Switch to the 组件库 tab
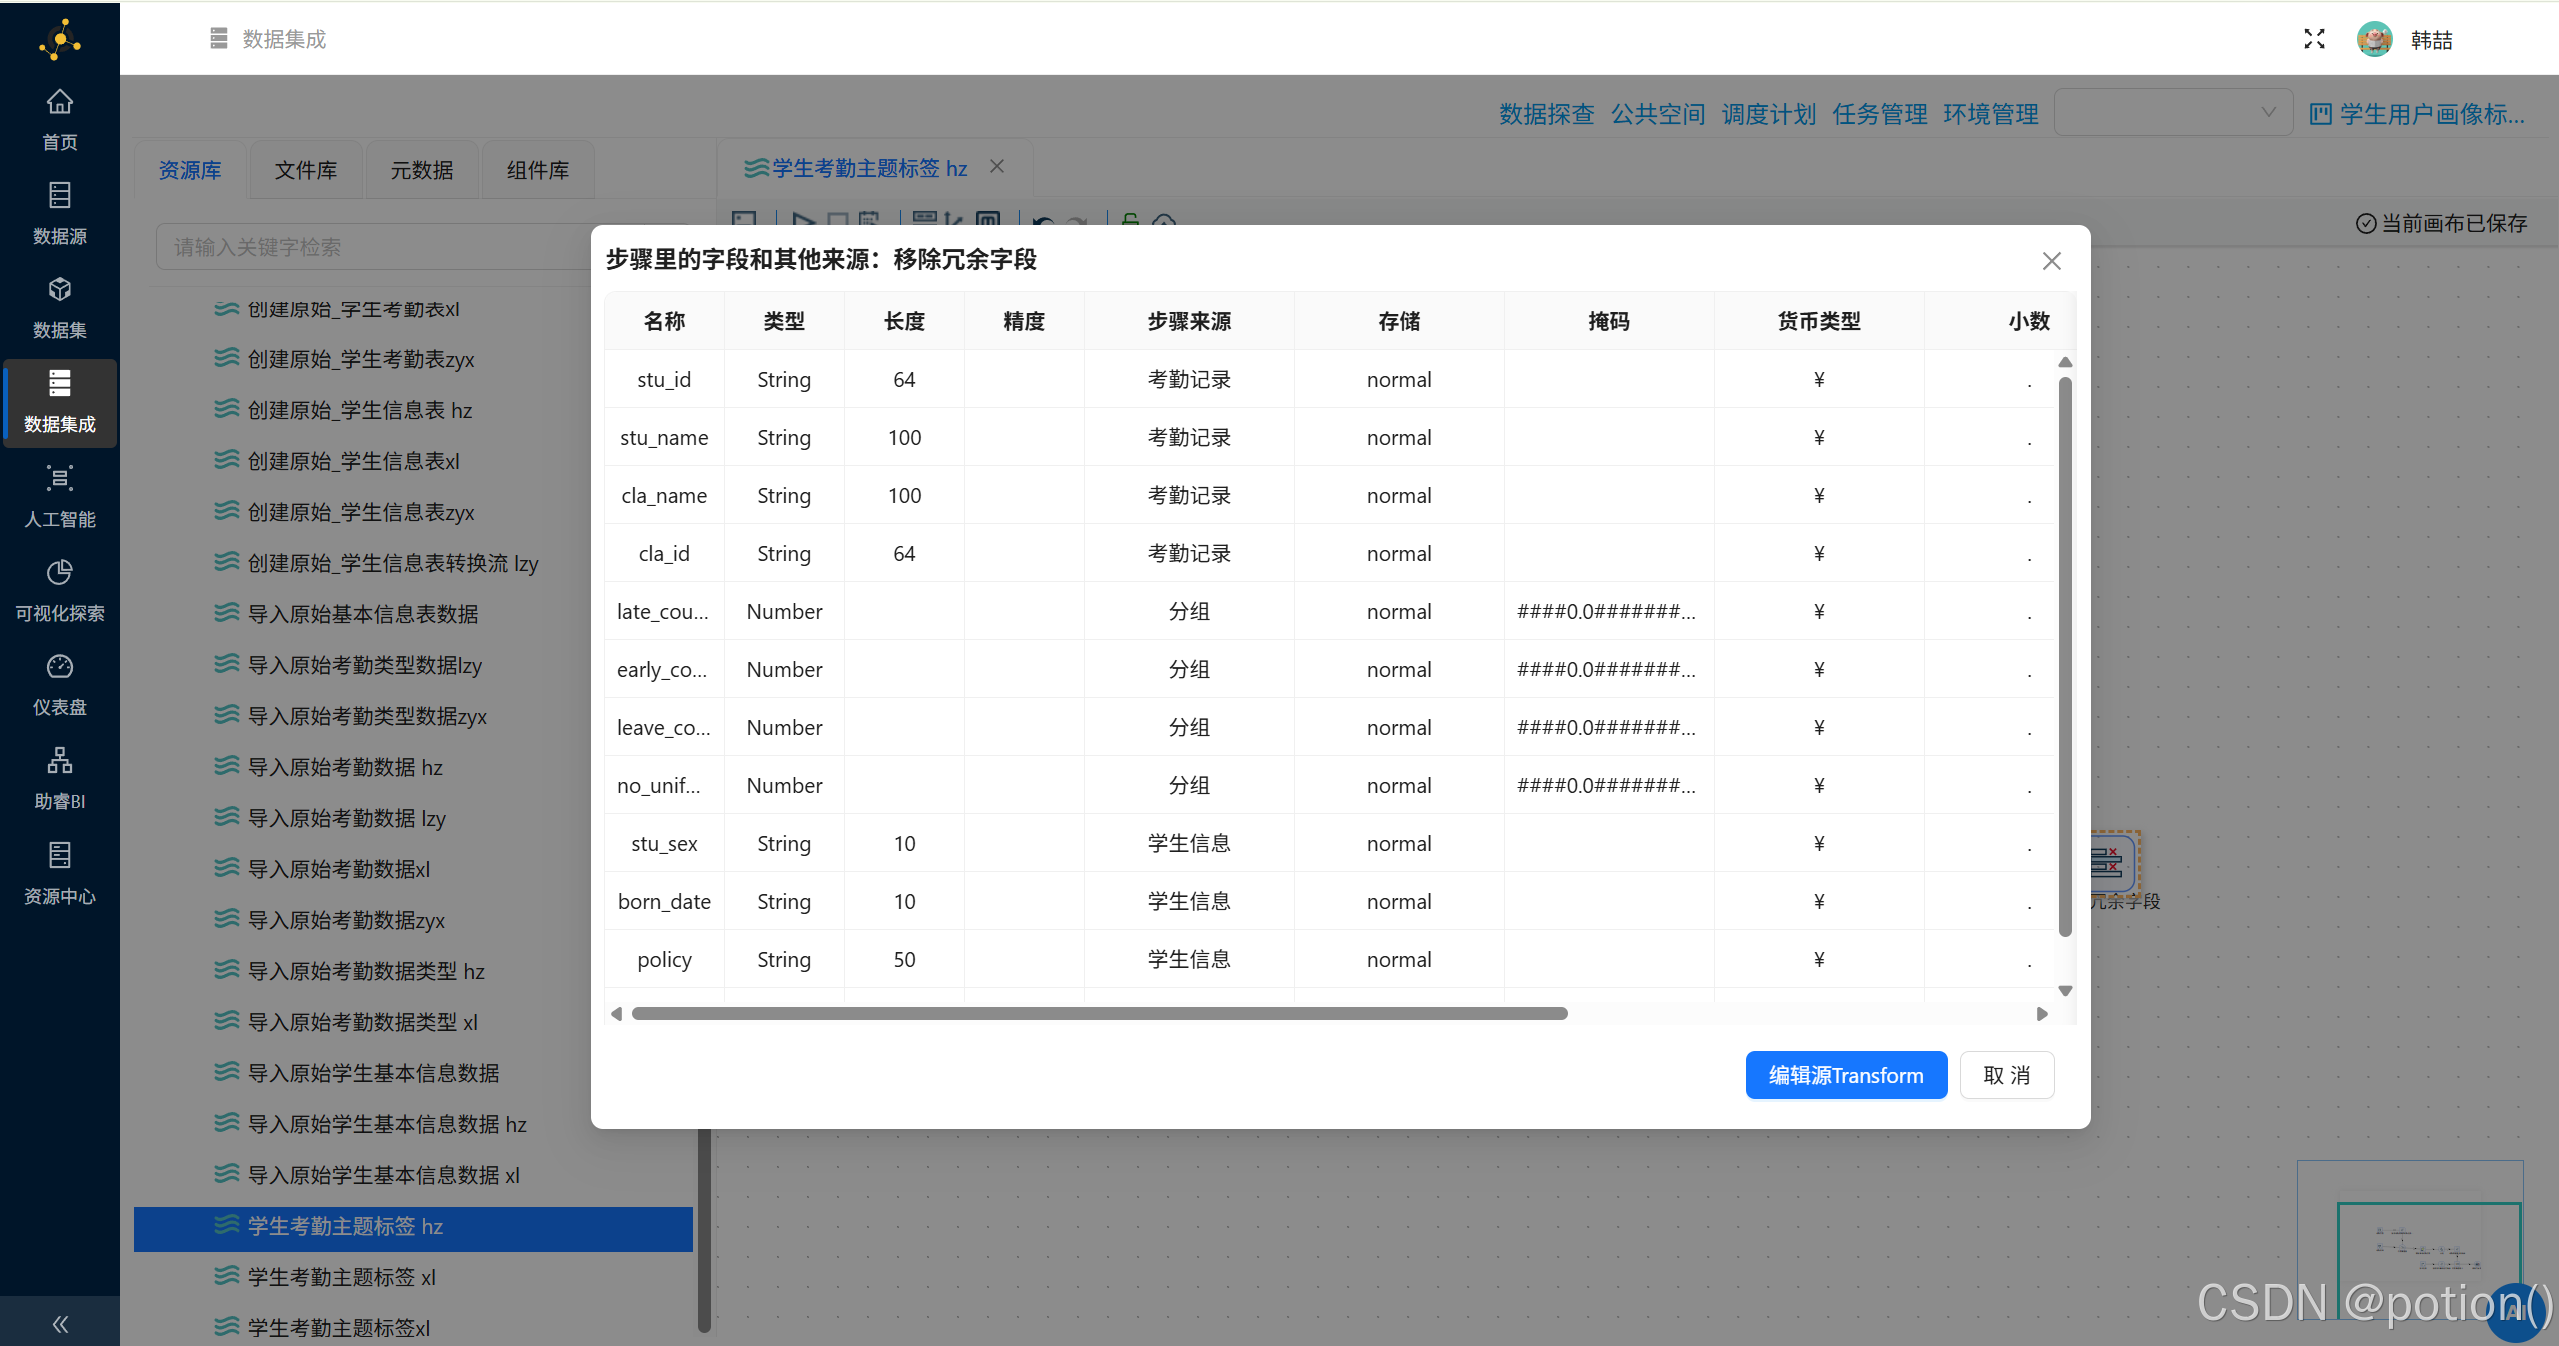This screenshot has width=2559, height=1346. 538,170
